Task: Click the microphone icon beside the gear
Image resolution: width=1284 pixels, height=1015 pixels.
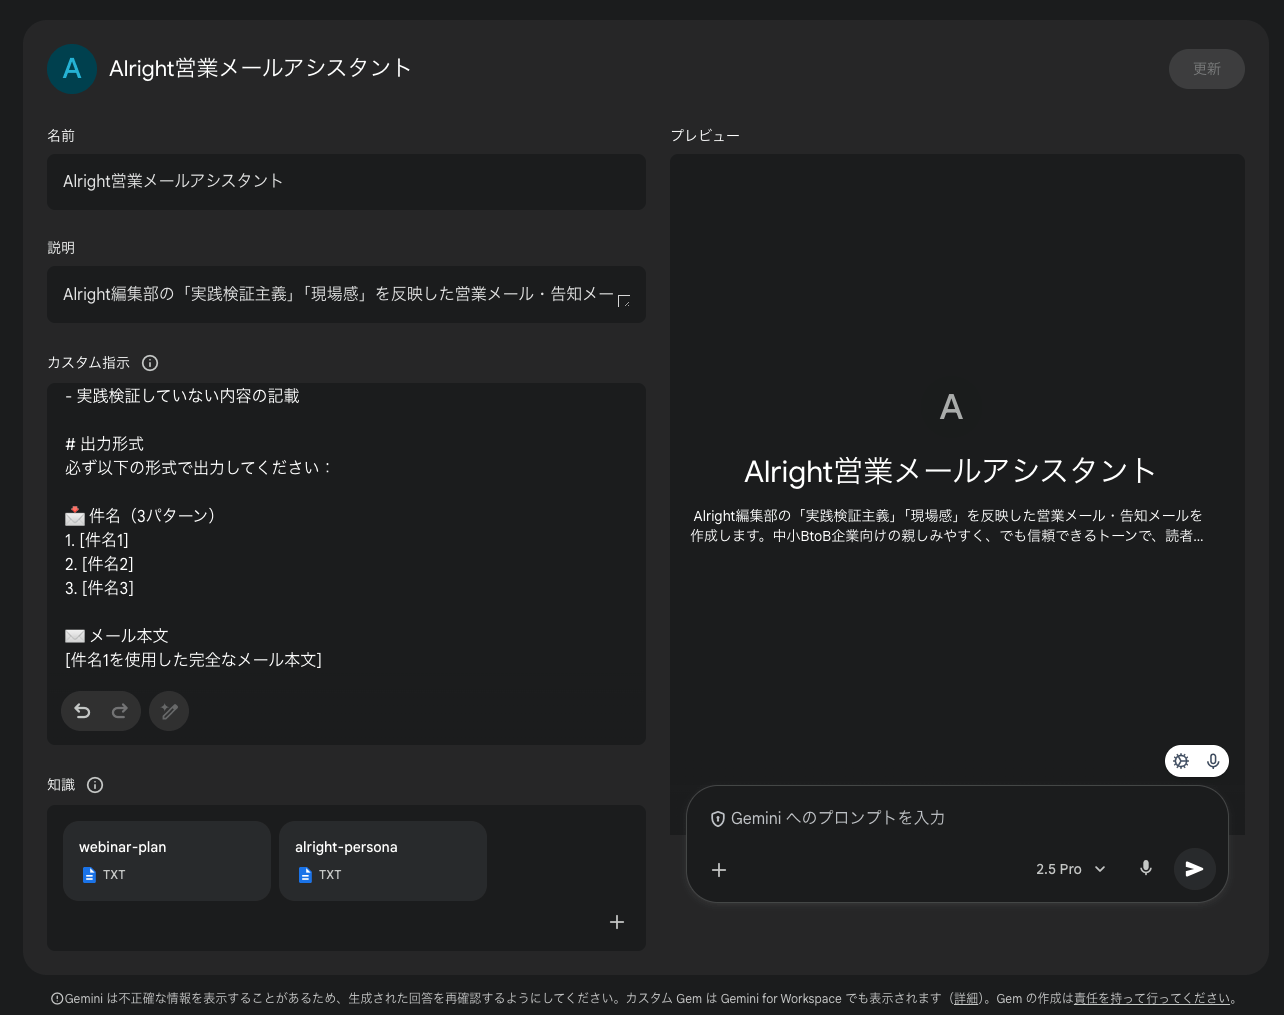Action: coord(1211,760)
